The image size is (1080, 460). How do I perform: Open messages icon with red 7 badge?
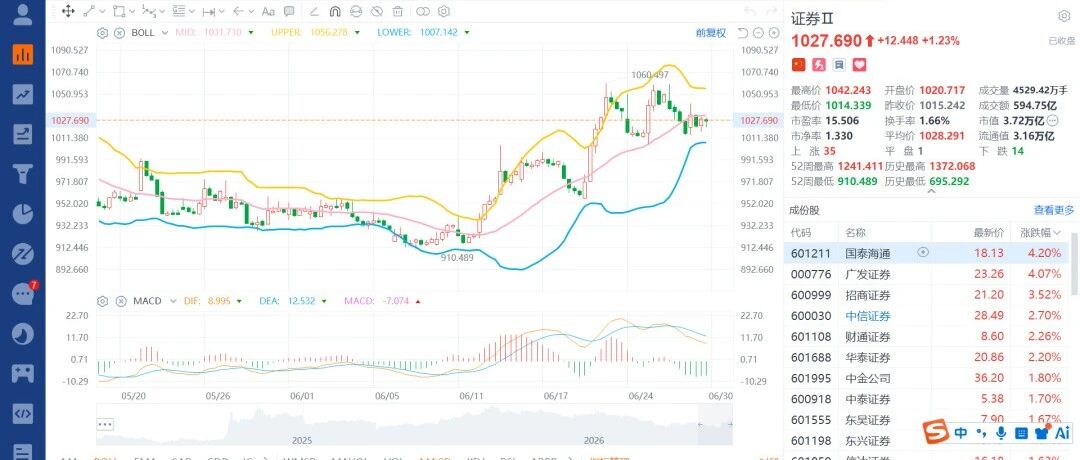[x=23, y=294]
